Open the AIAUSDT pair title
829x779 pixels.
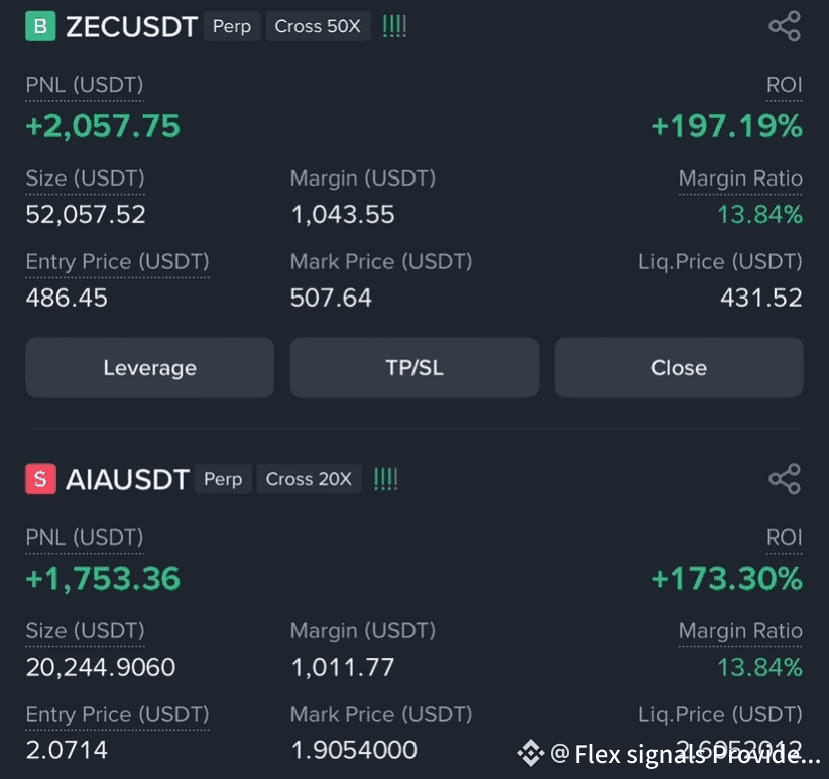coord(127,480)
